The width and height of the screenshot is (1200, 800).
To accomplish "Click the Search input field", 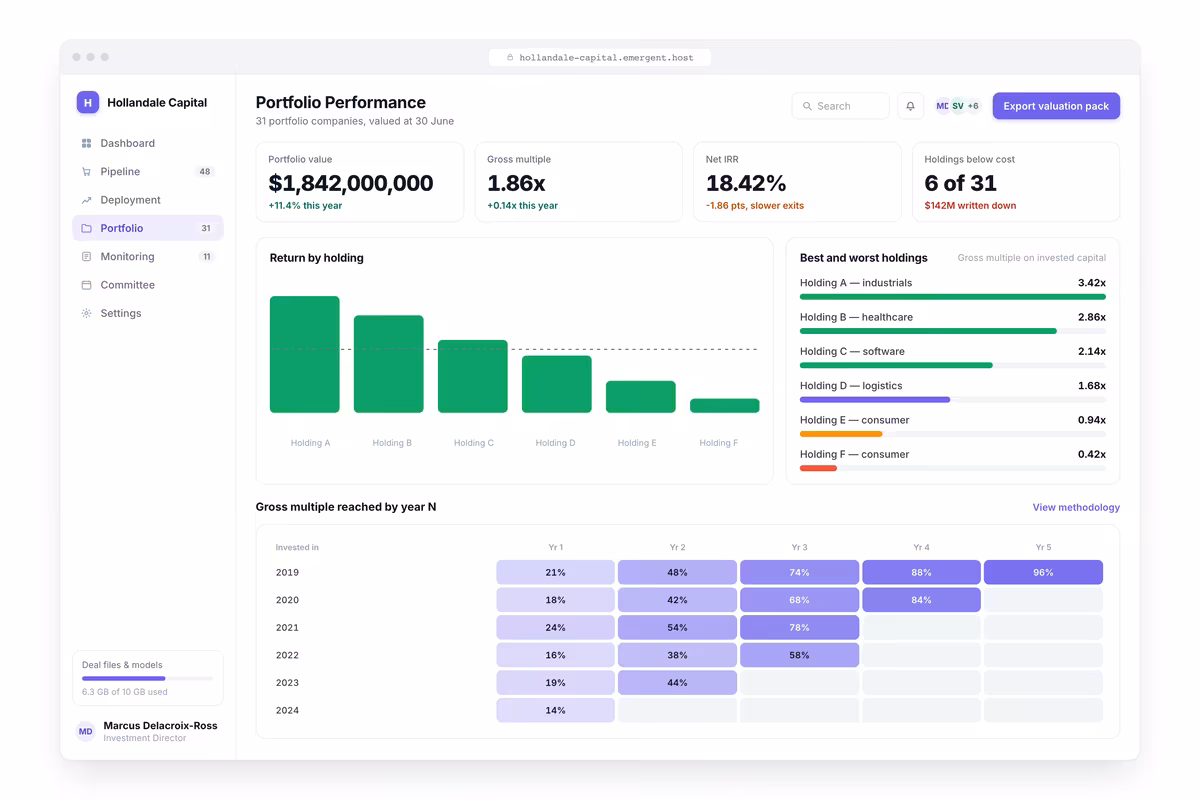I will pyautogui.click(x=840, y=106).
